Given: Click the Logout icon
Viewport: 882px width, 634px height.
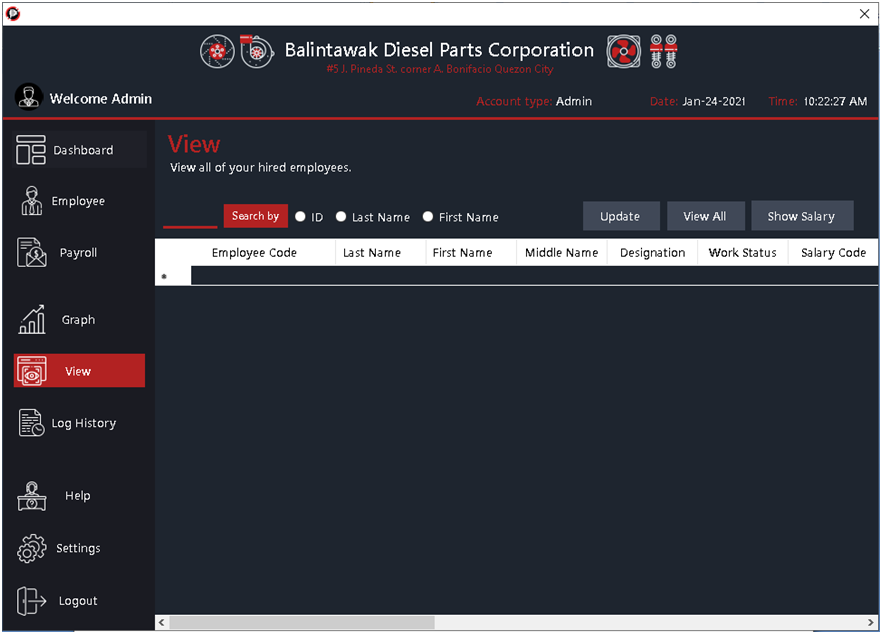Looking at the screenshot, I should (30, 600).
